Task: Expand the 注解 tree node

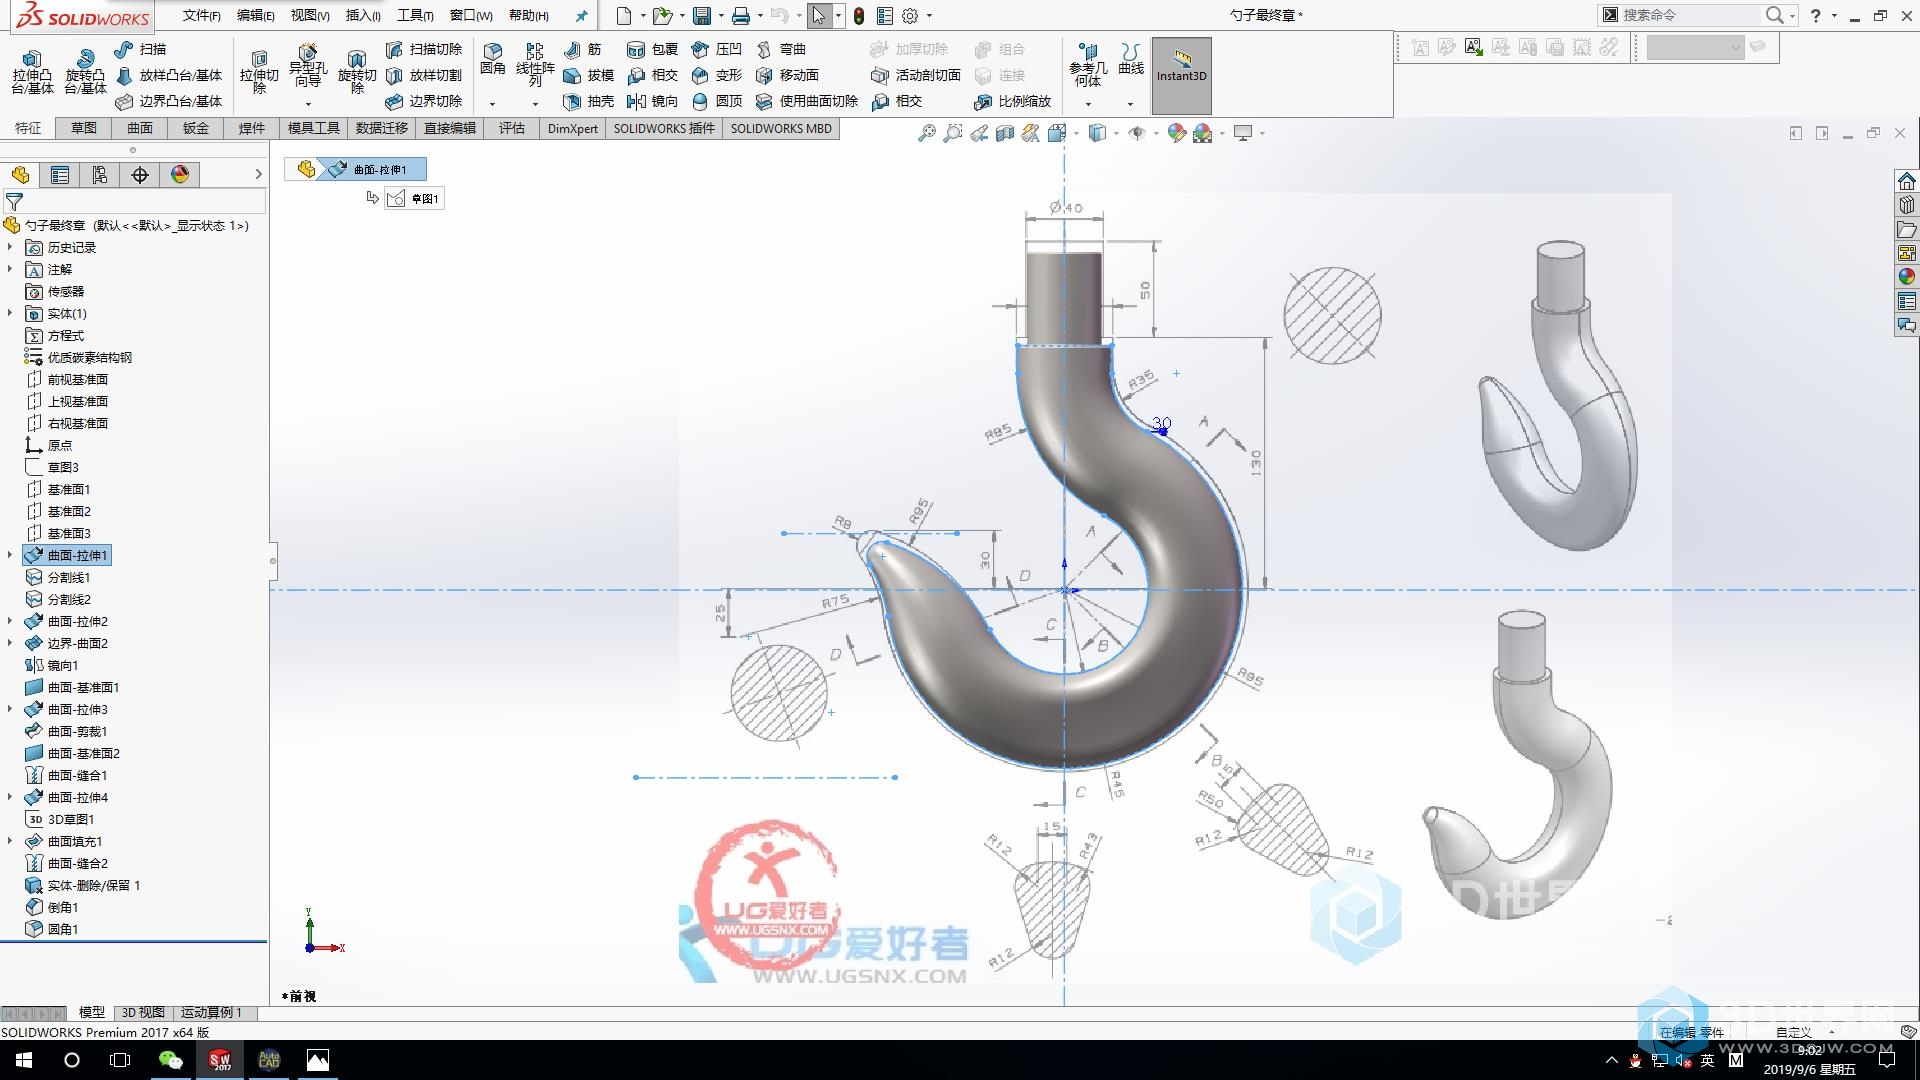Action: (10, 269)
